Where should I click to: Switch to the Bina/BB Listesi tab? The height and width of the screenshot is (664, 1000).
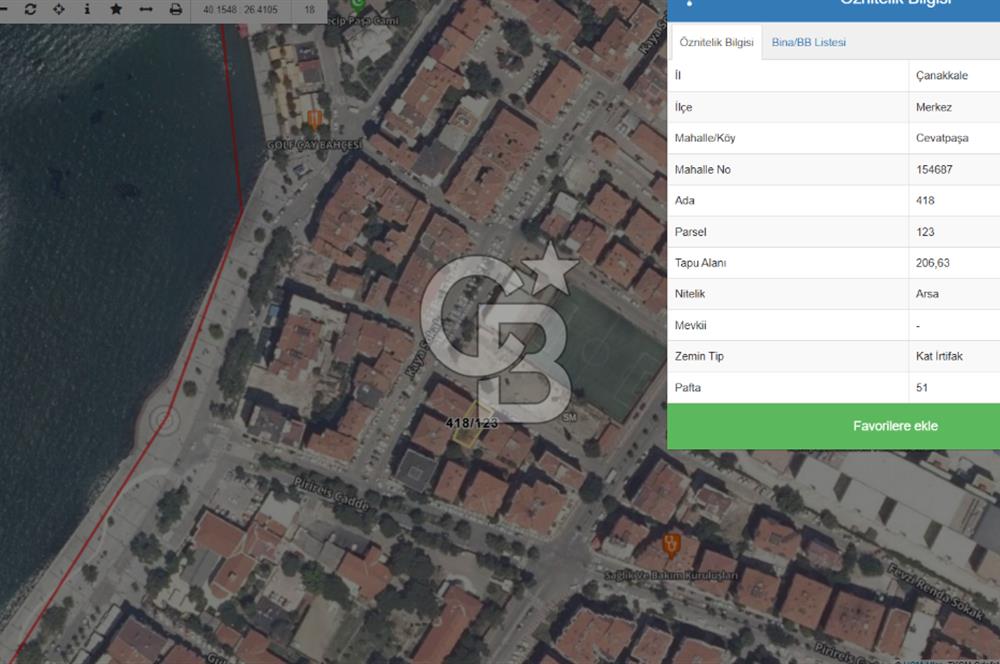[809, 42]
